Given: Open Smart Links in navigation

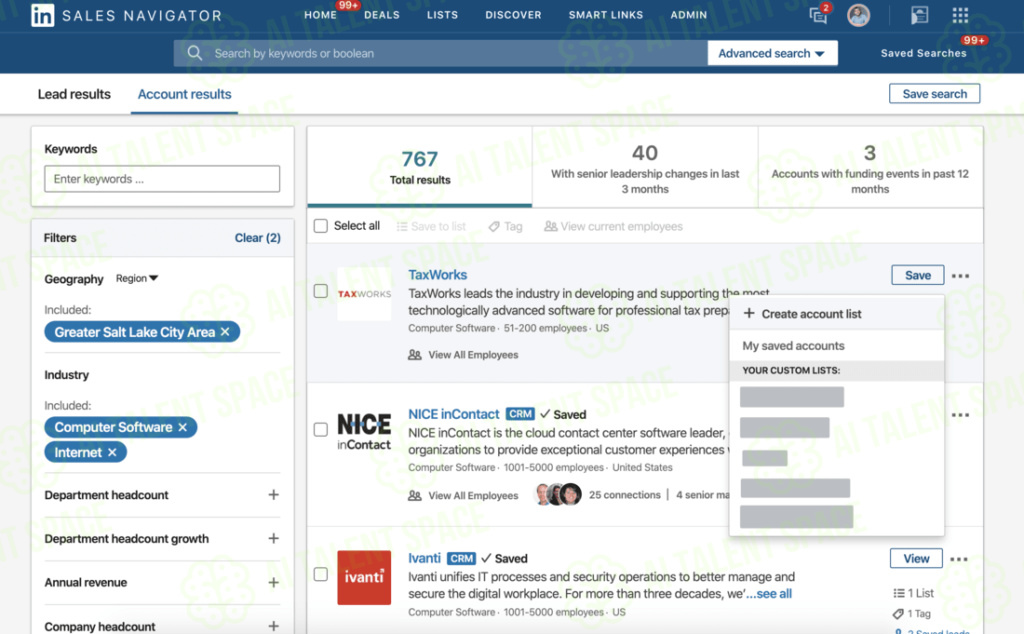Looking at the screenshot, I should (x=605, y=15).
